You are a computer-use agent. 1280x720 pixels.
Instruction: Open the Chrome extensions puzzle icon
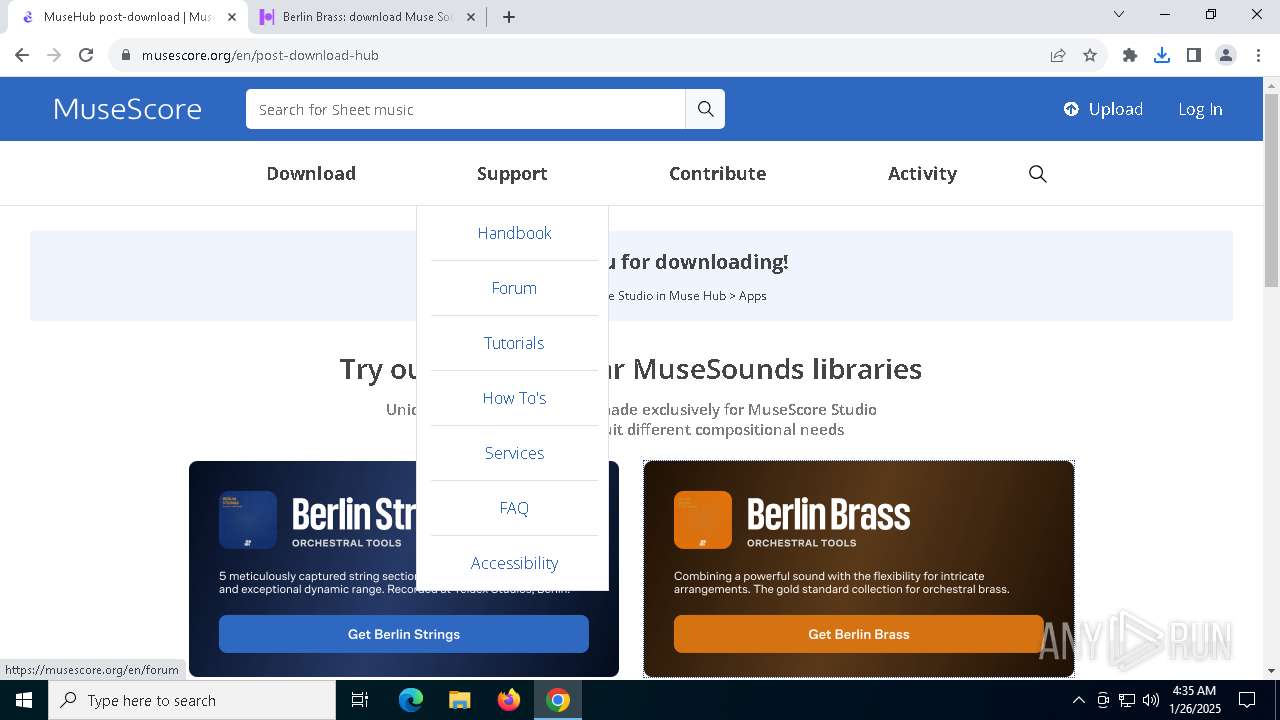coord(1130,55)
